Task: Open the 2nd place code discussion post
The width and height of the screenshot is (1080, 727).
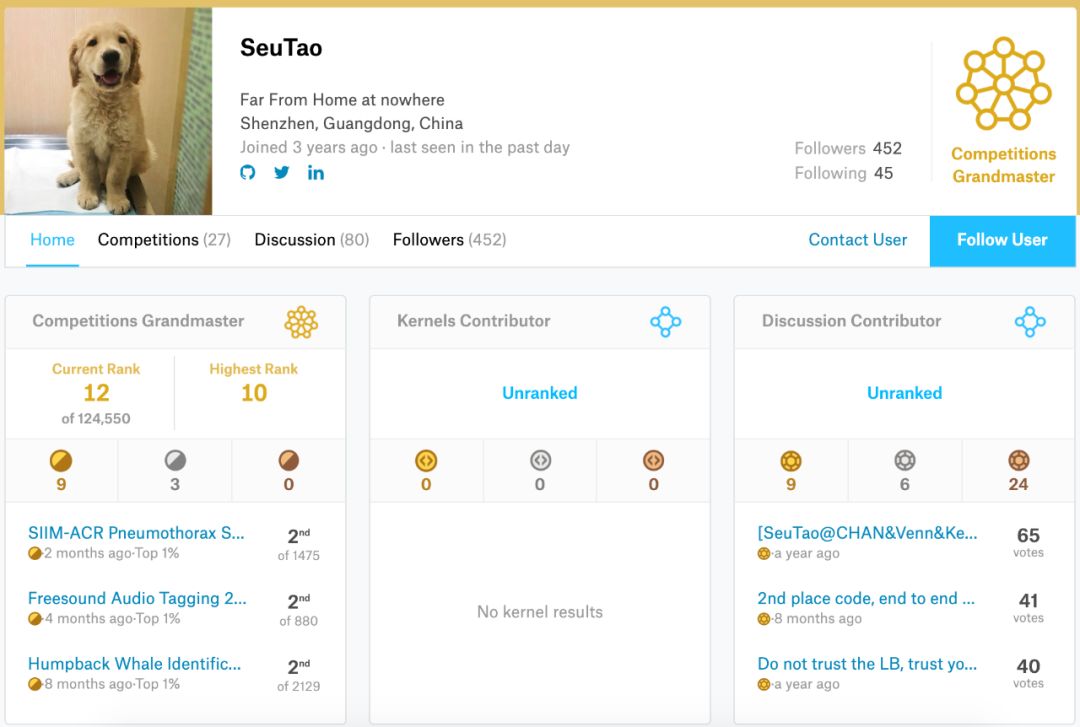Action: (866, 599)
